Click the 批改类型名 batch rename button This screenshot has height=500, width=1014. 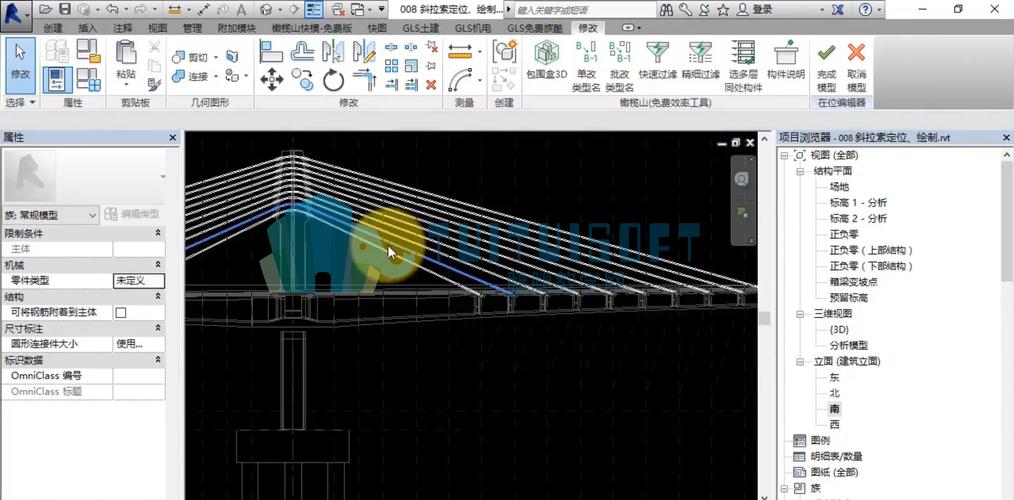click(620, 67)
